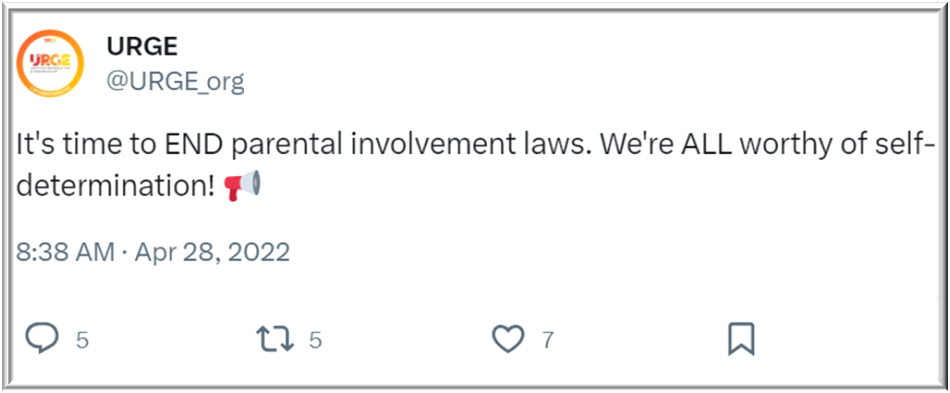Select the Apr 28, 2022 date
The height and width of the screenshot is (393, 950).
click(212, 252)
